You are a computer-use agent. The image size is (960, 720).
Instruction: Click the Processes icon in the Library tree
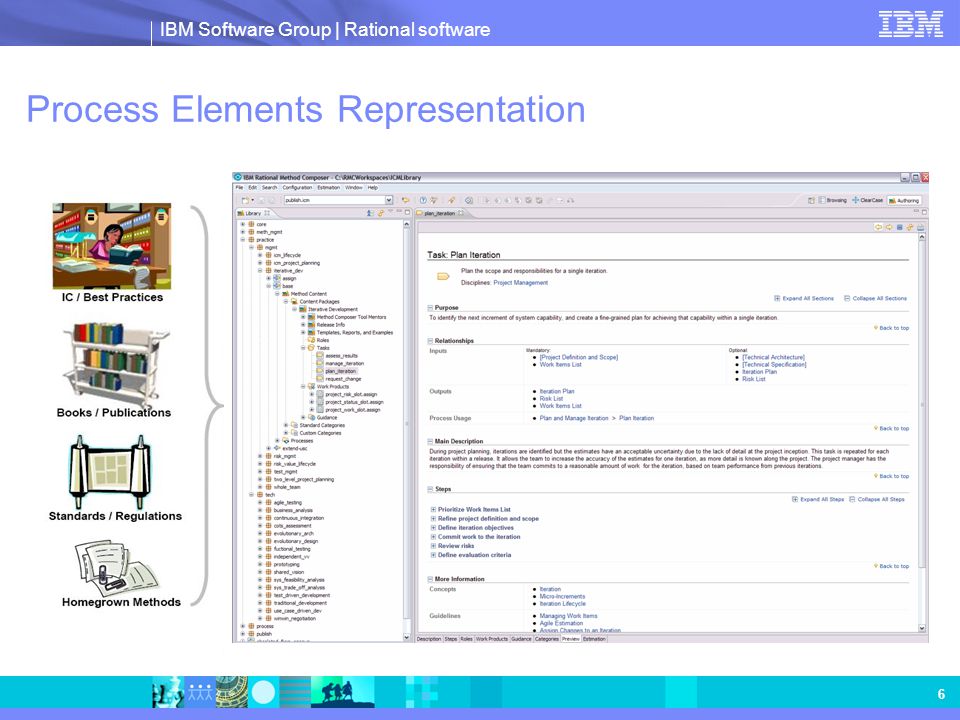[286, 440]
